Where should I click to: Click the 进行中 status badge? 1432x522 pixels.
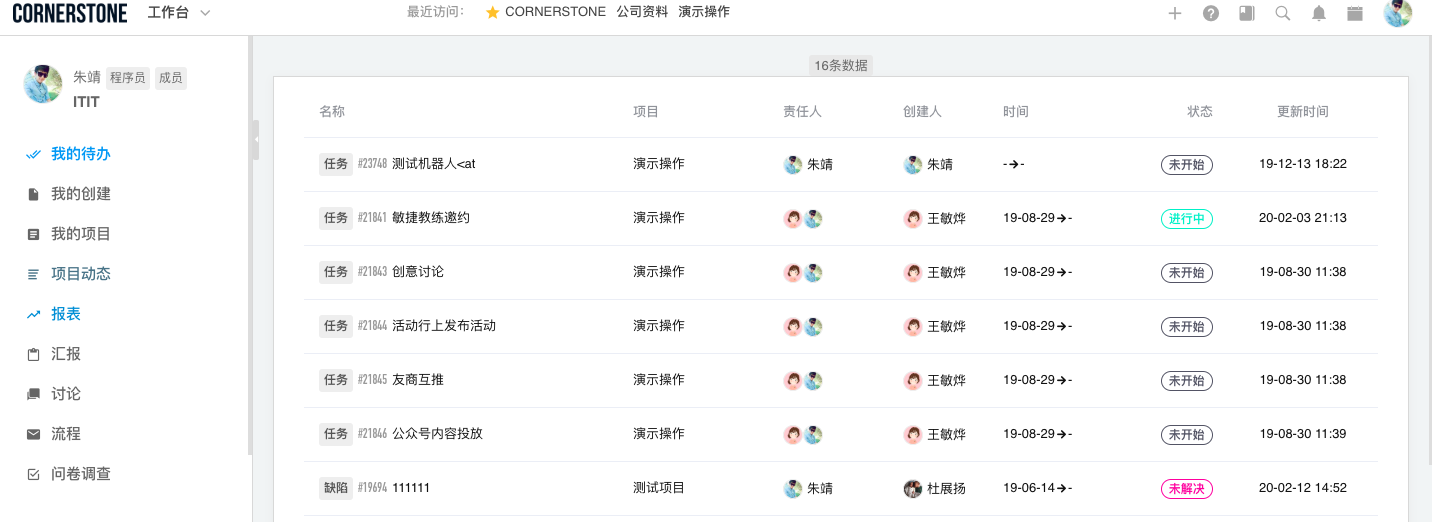pyautogui.click(x=1187, y=219)
